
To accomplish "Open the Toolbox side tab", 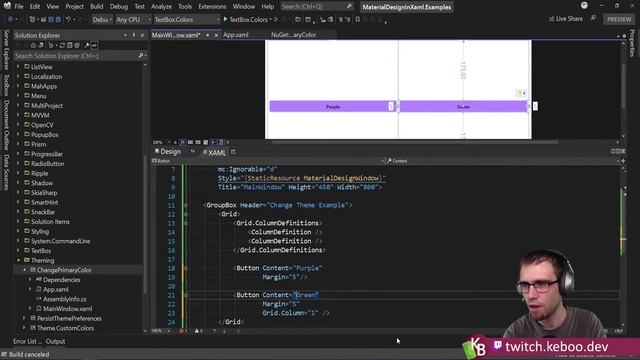I will 6,84.
